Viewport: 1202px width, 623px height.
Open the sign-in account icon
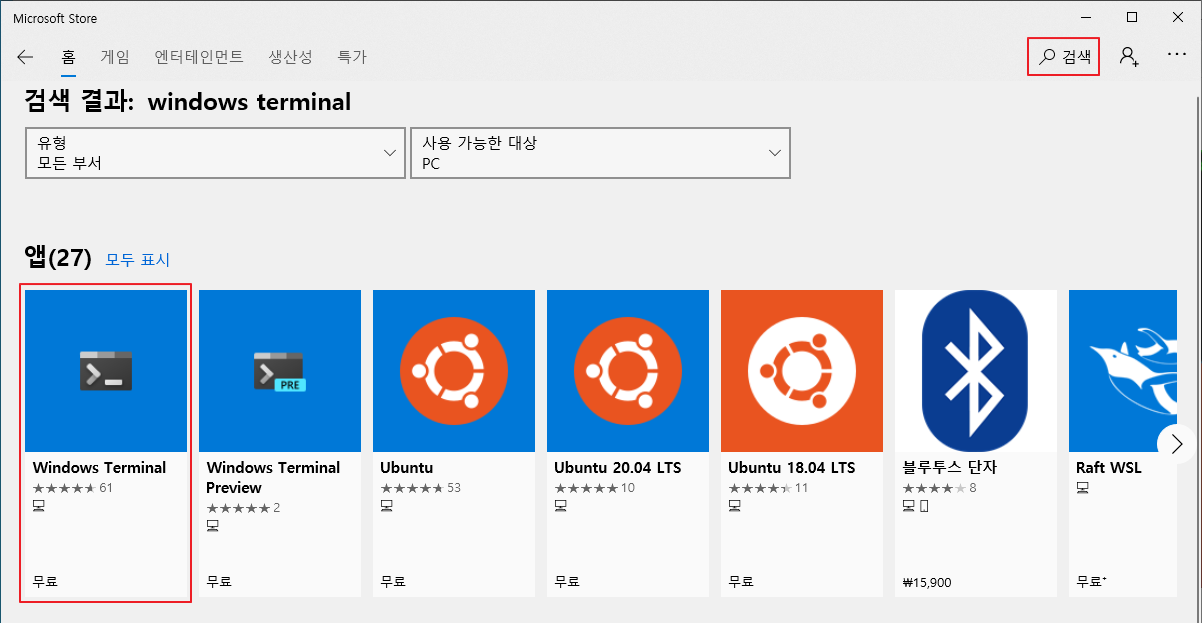(x=1129, y=56)
